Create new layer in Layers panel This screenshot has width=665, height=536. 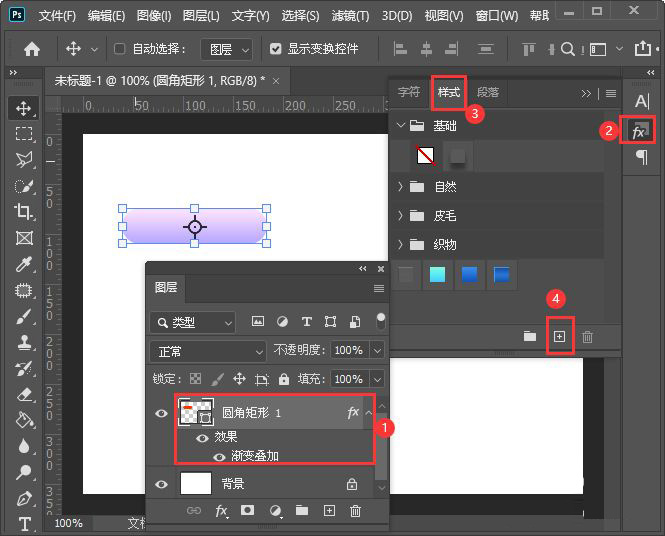click(x=329, y=511)
